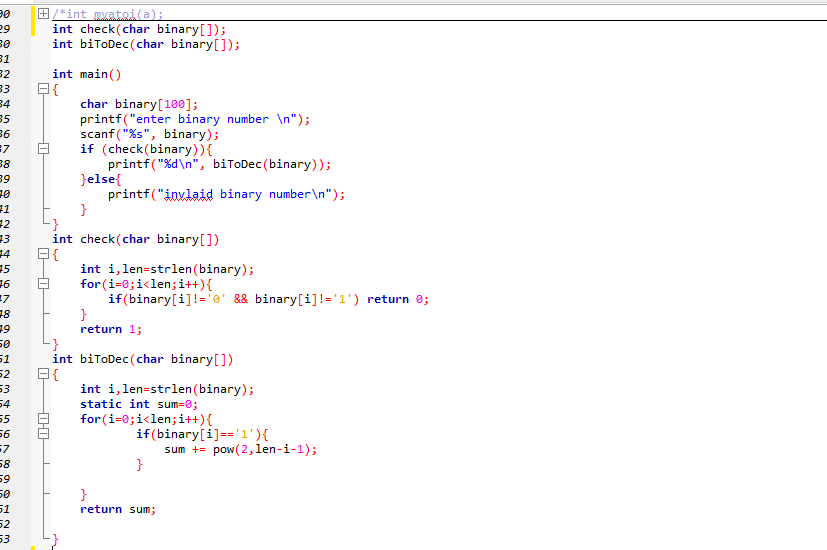
Task: Fold the for loop inside check function
Action: 42,284
